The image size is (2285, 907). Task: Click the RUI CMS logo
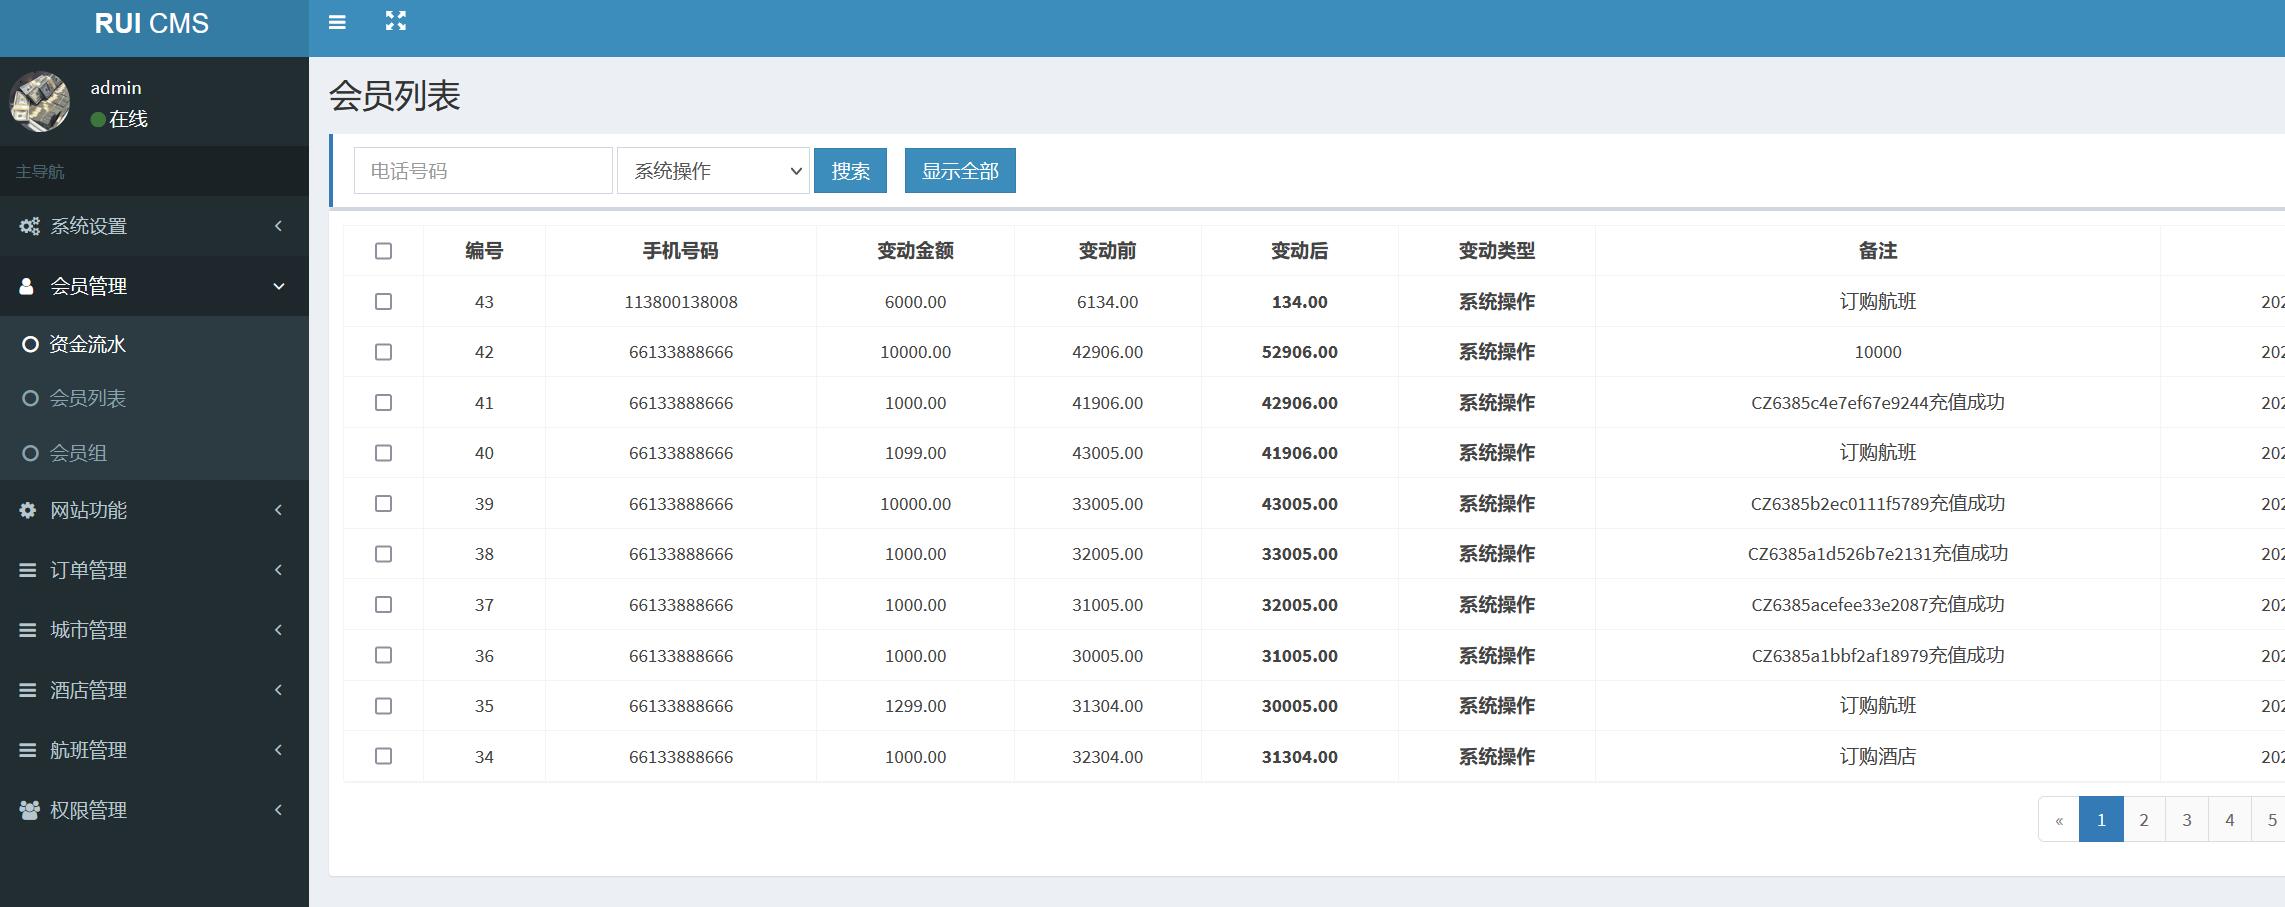click(x=152, y=23)
